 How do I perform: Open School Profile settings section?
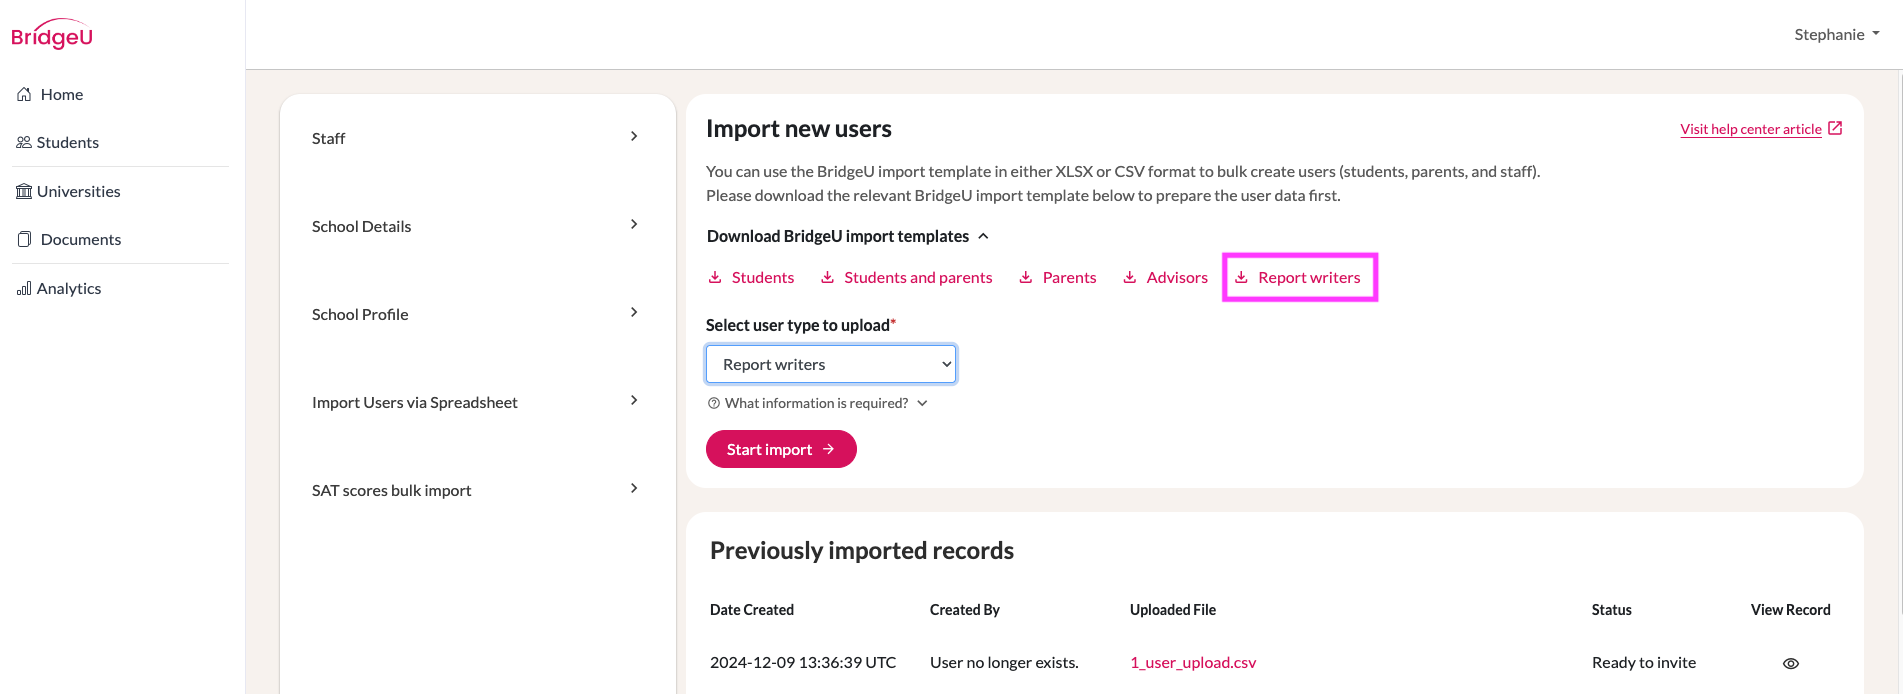coord(478,314)
